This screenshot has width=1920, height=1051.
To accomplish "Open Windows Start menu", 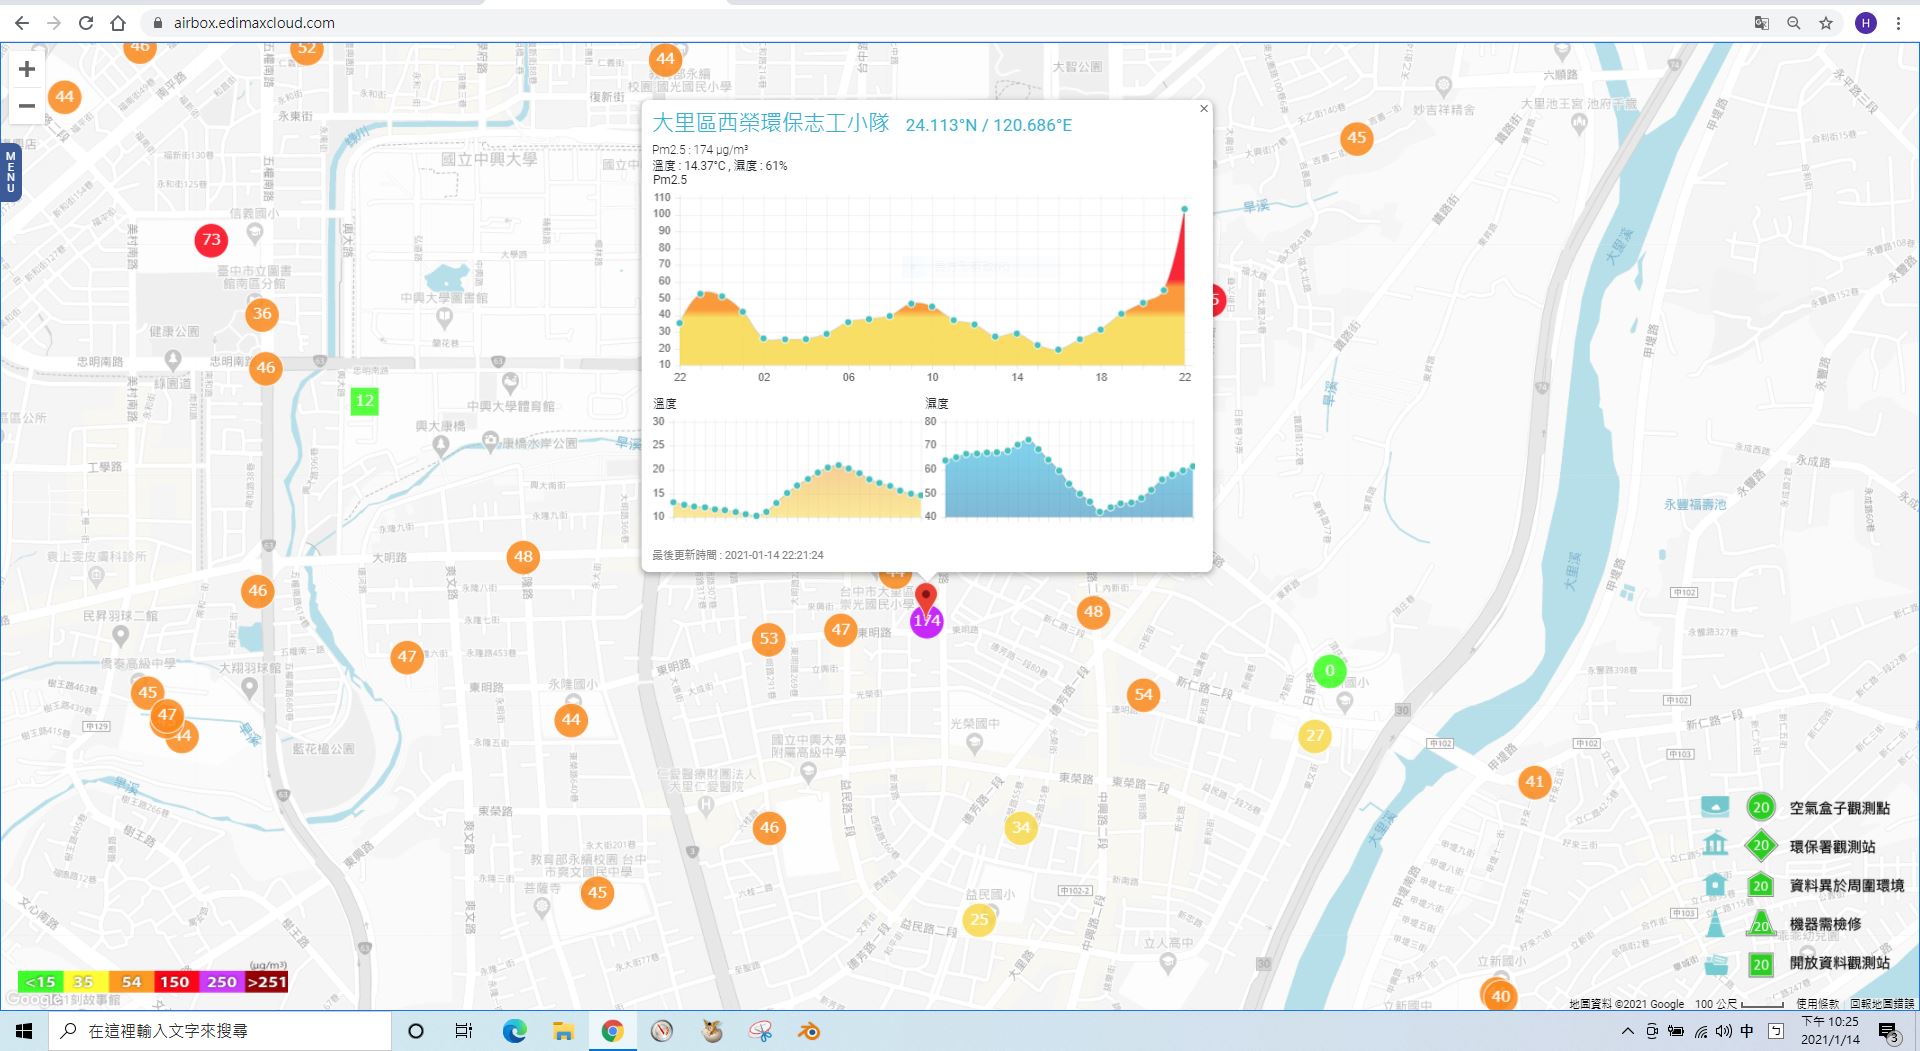I will click(x=24, y=1031).
